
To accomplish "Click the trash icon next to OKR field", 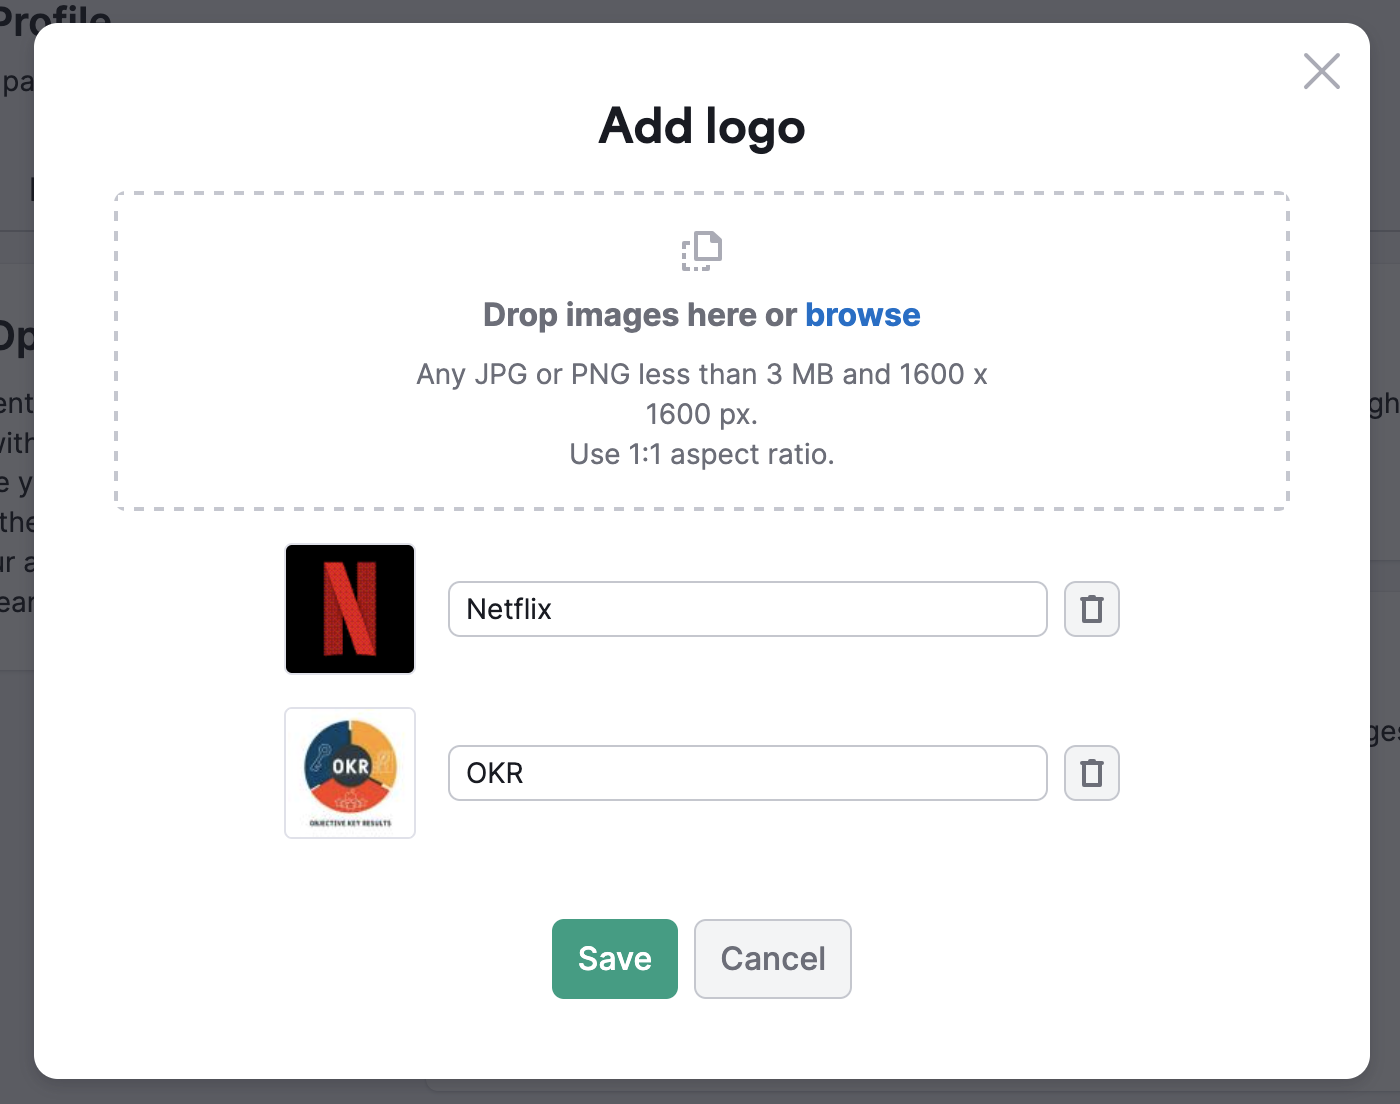I will point(1091,773).
